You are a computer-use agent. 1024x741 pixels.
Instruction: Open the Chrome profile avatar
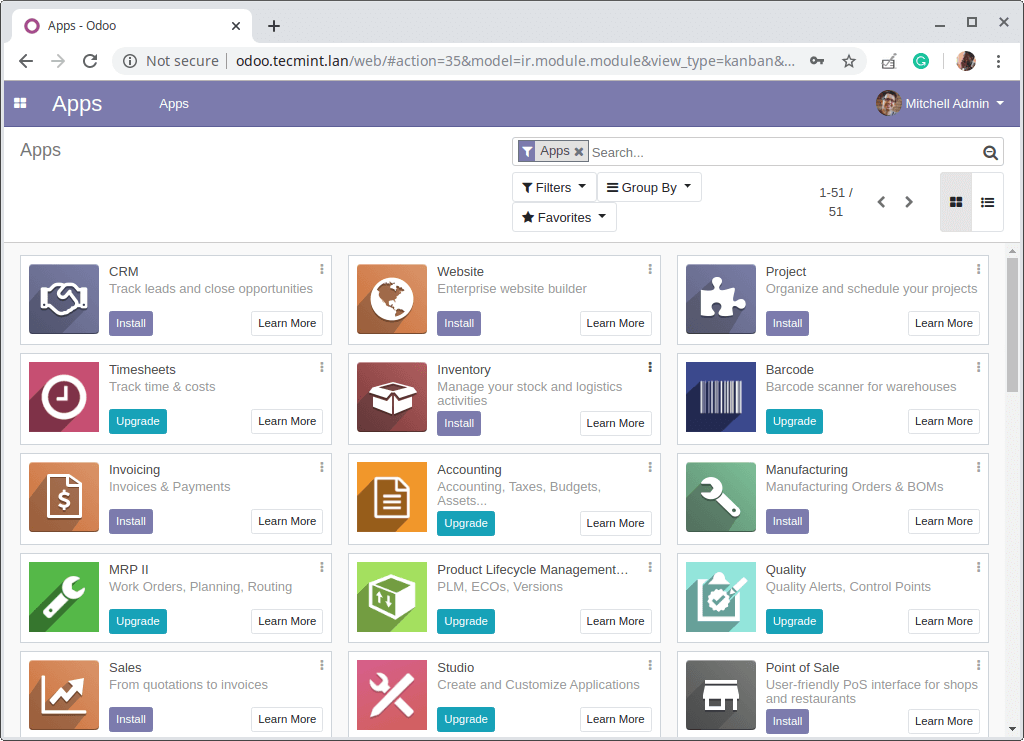click(x=966, y=61)
